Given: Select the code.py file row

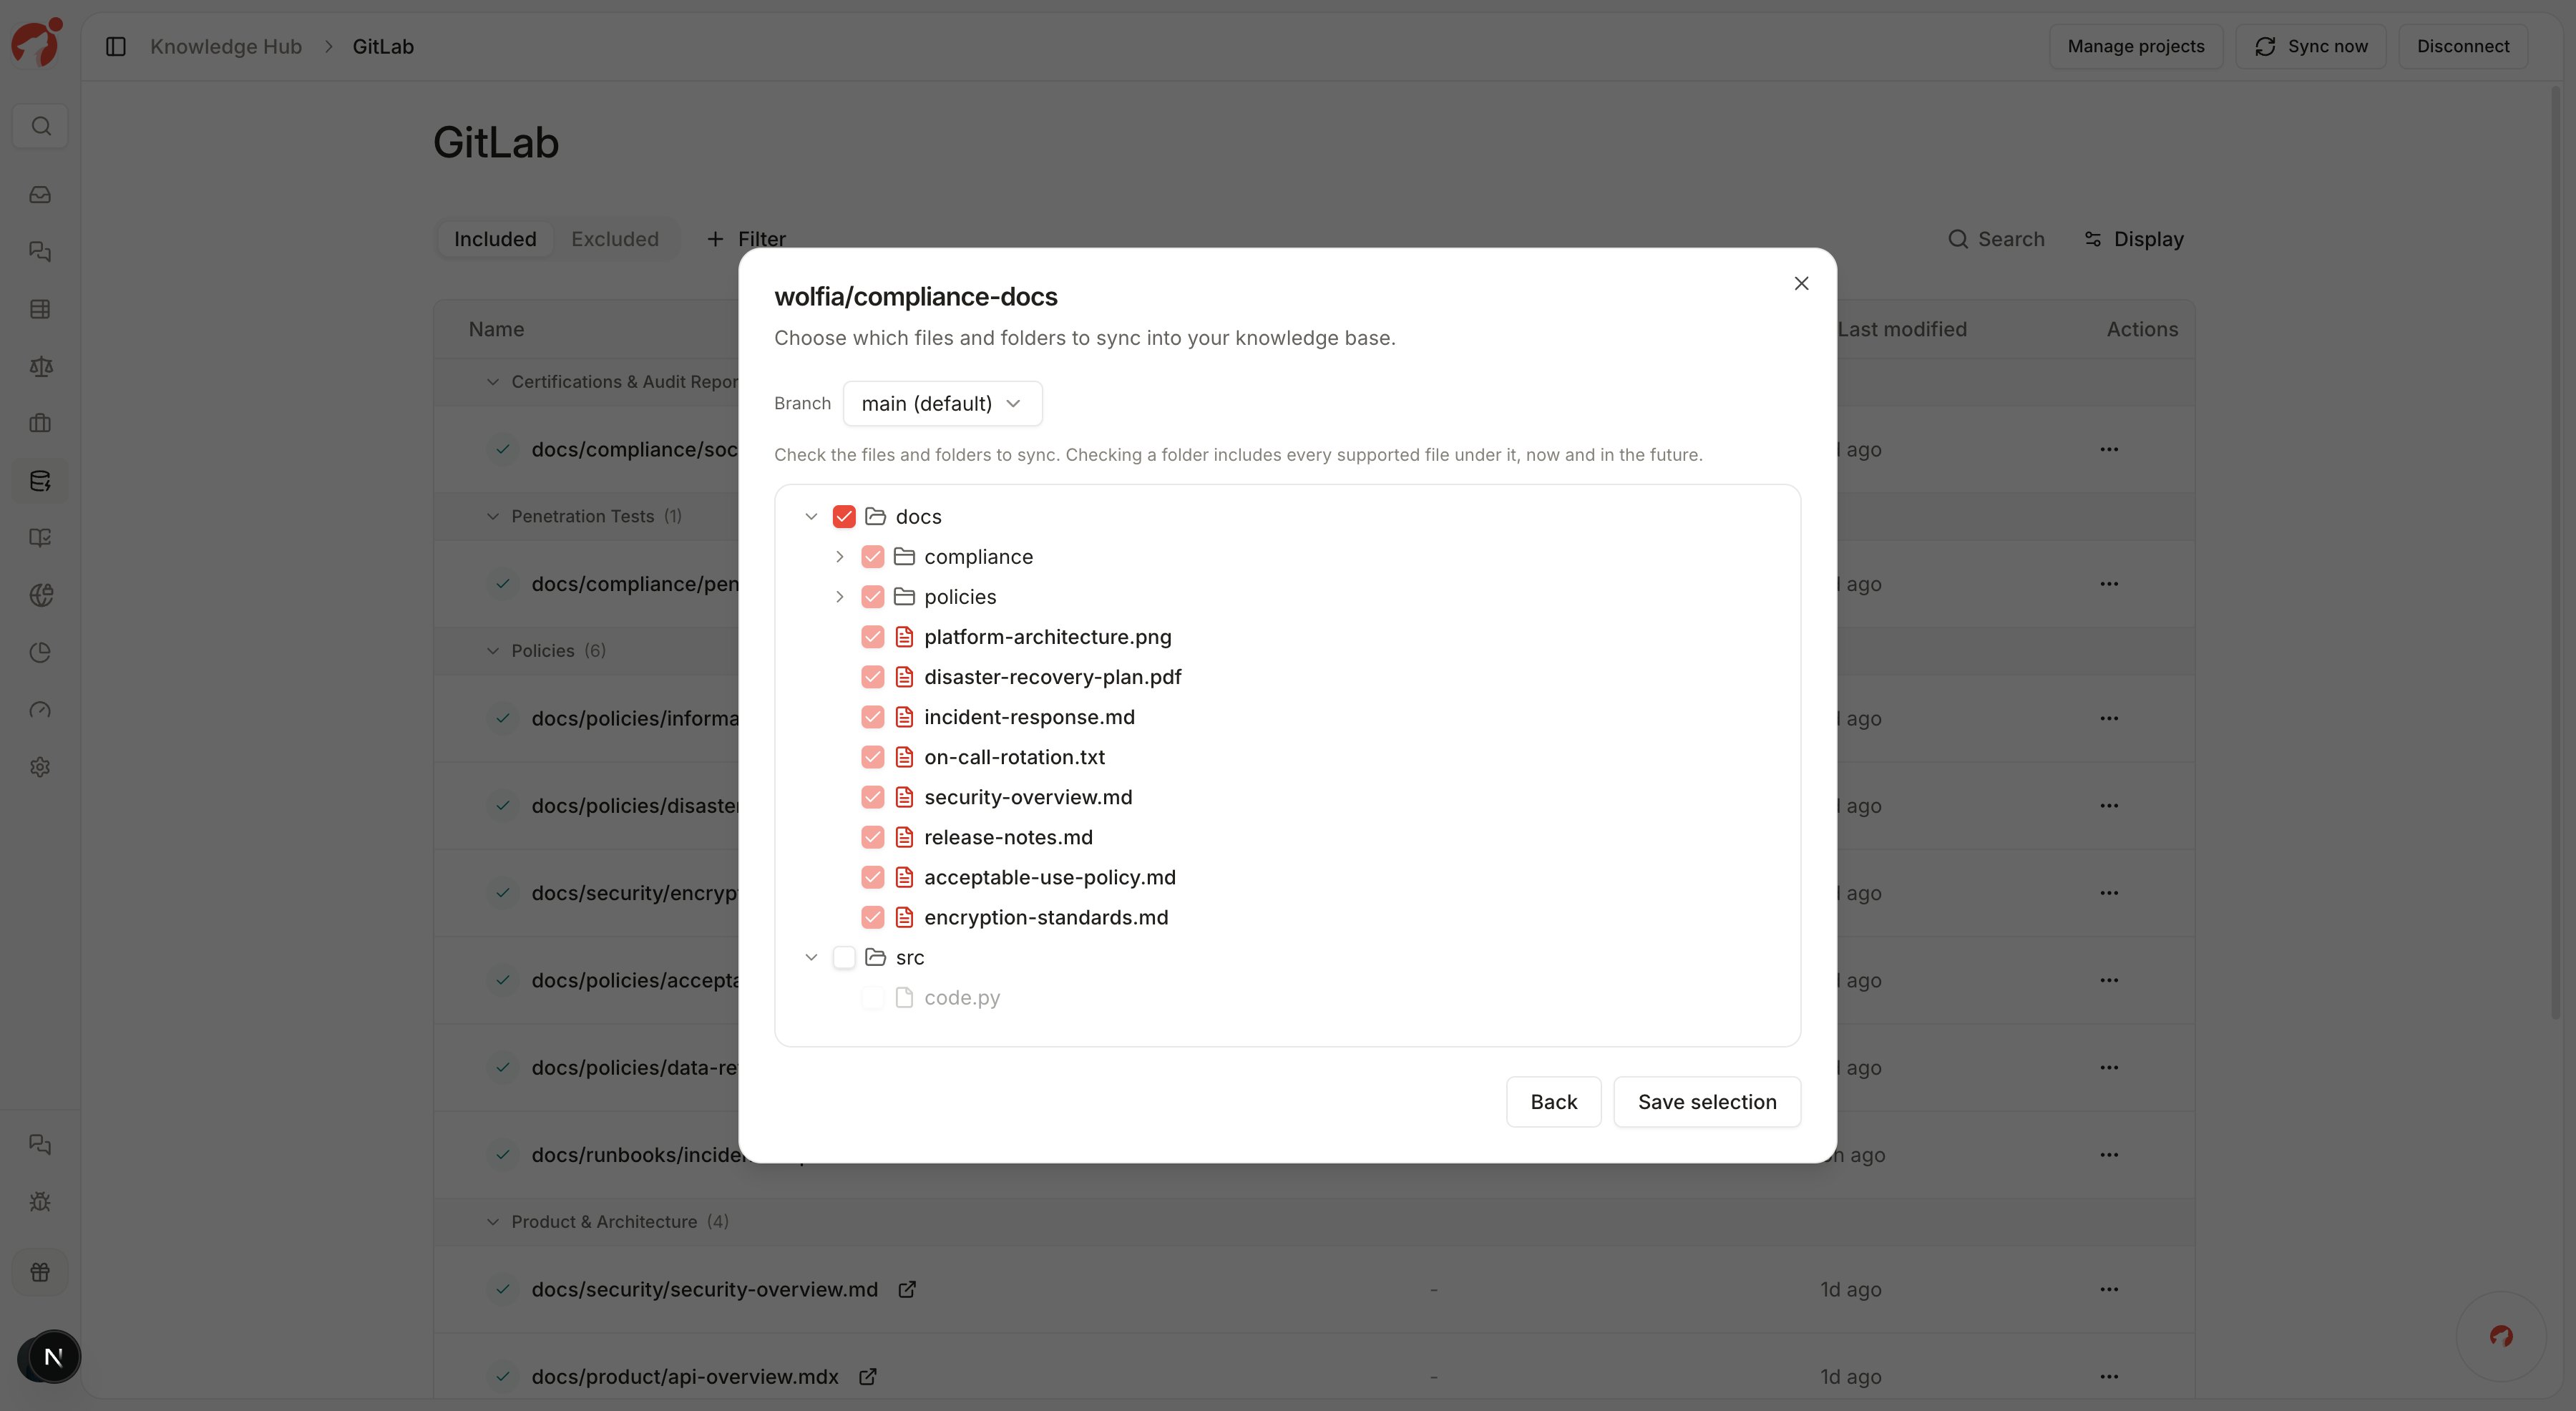Looking at the screenshot, I should click(x=961, y=998).
